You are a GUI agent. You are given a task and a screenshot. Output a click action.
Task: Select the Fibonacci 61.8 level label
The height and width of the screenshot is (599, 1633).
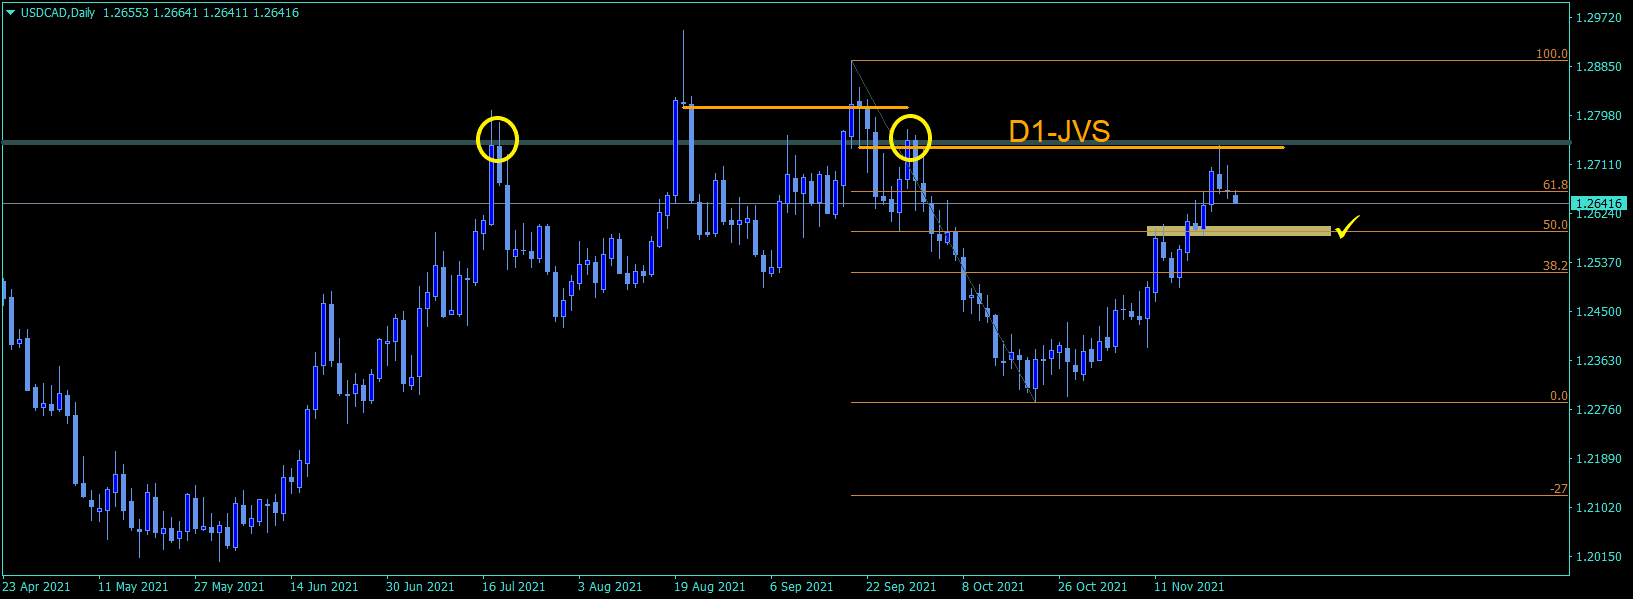[x=1555, y=185]
